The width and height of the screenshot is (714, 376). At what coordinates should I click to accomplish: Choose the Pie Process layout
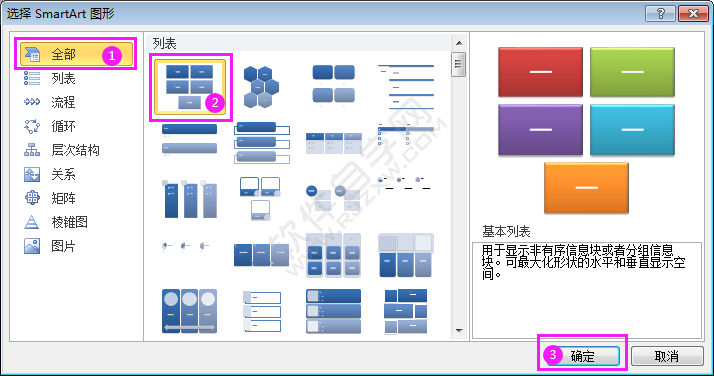point(186,246)
